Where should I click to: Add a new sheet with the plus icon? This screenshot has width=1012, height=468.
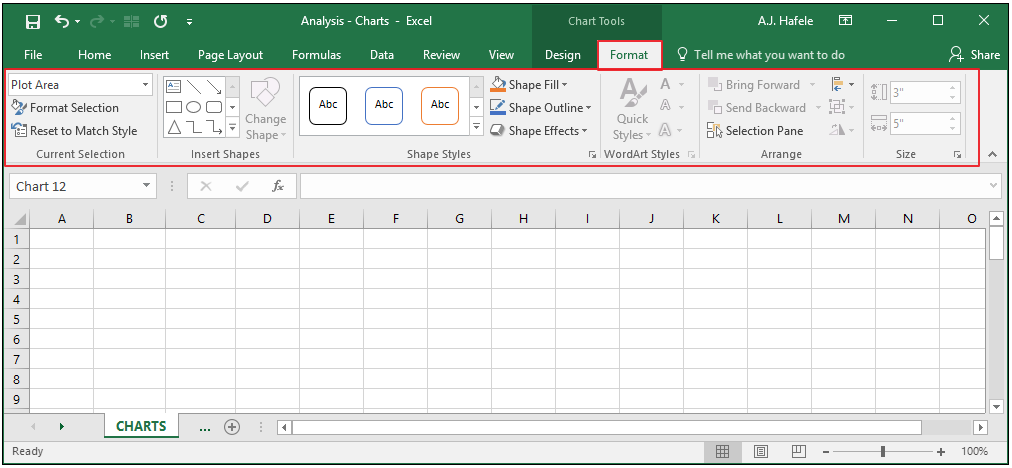coord(232,427)
